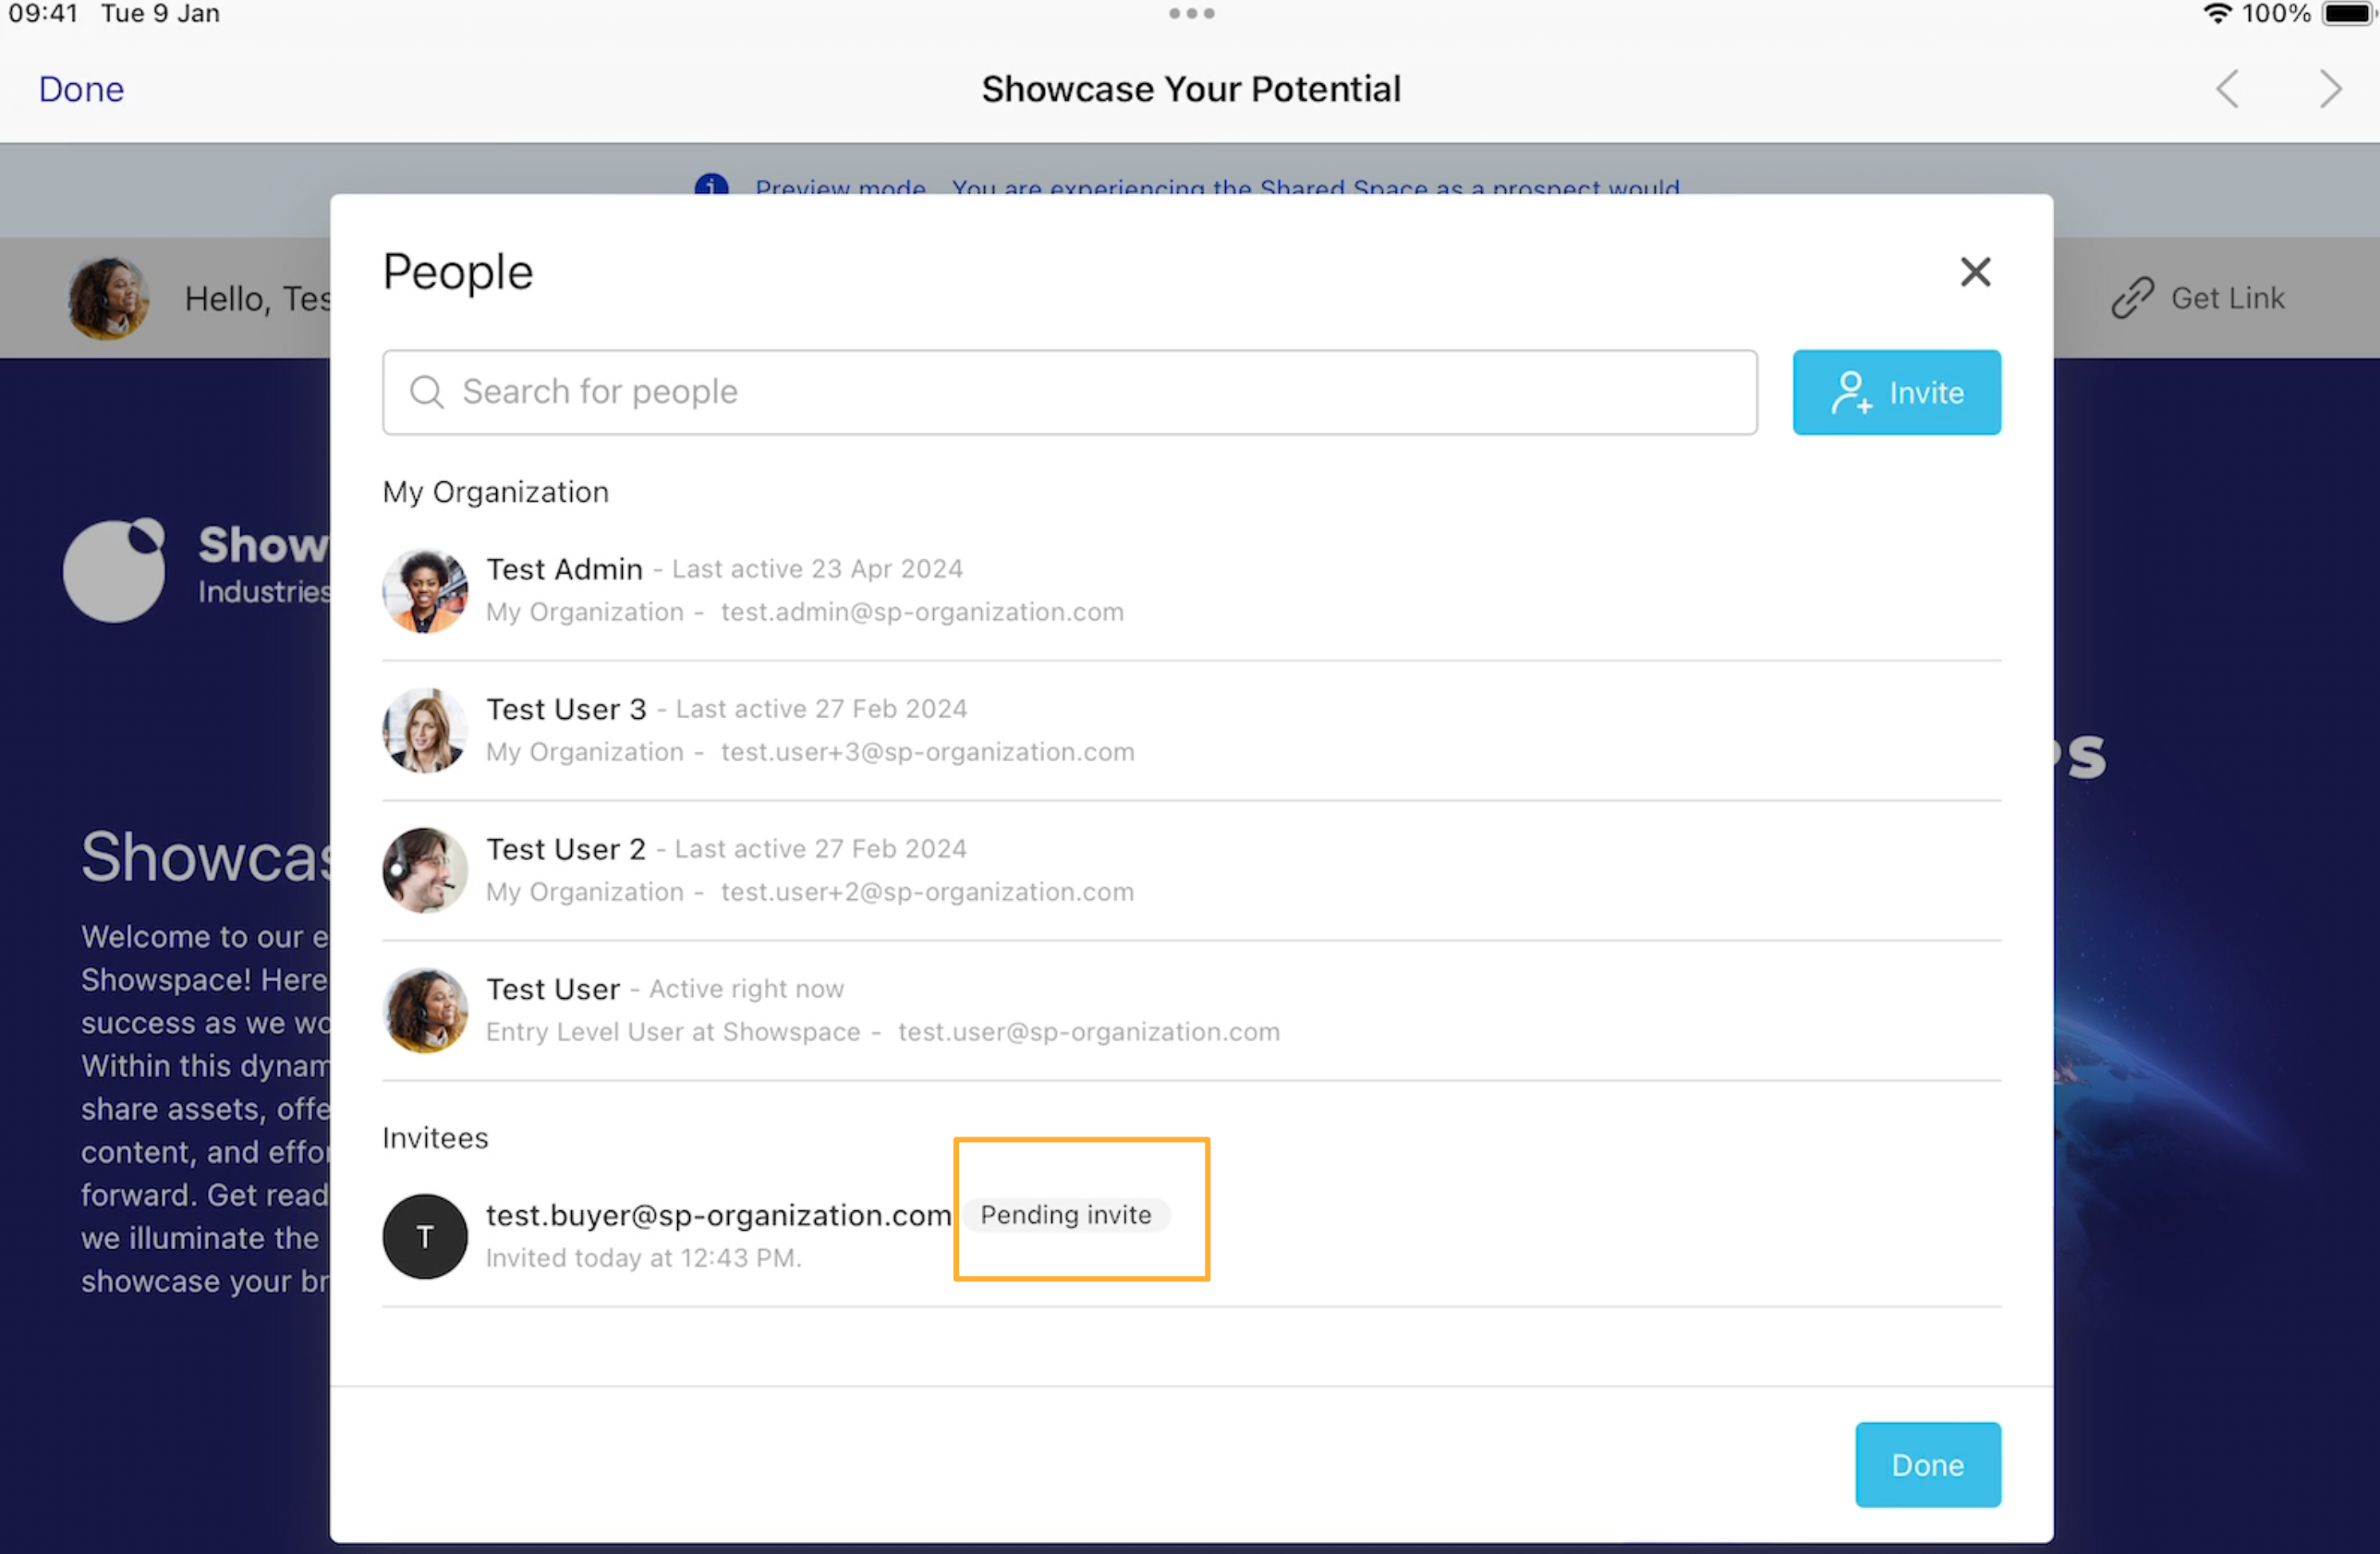Select Test User 3's avatar
Screen dimensions: 2380x1554
click(425, 730)
